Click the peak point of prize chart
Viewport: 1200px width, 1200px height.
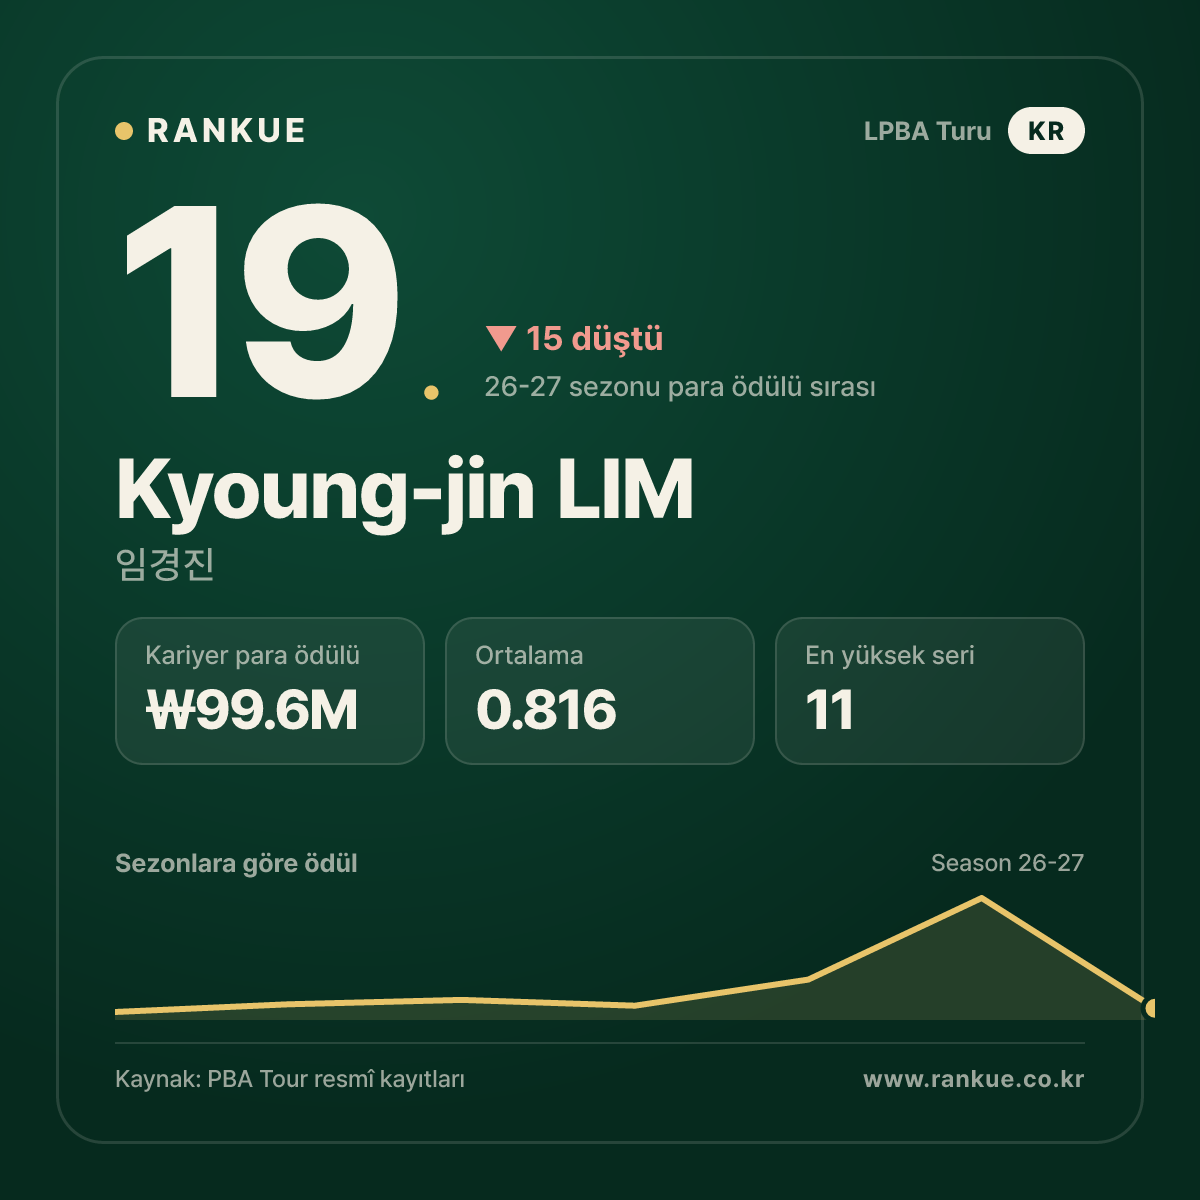[x=982, y=898]
